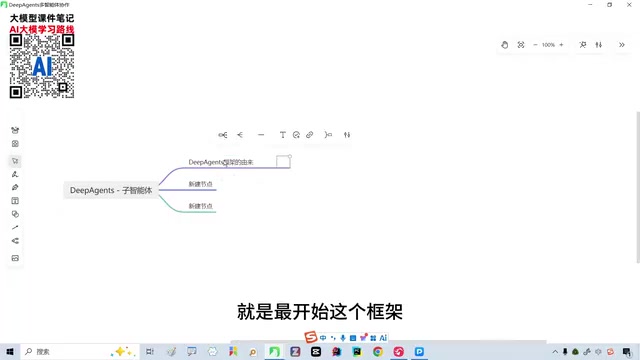
Task: Open style settings sliders in top toolbar
Action: (x=598, y=45)
